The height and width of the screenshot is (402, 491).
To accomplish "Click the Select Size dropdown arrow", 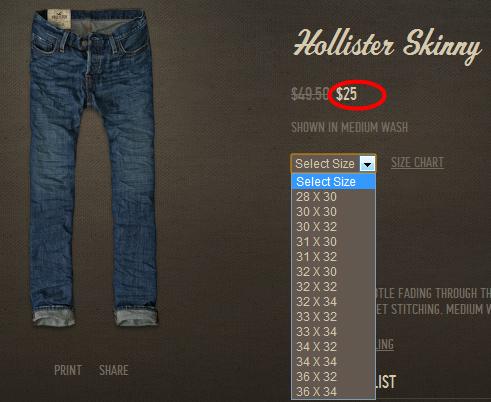I will pos(367,164).
